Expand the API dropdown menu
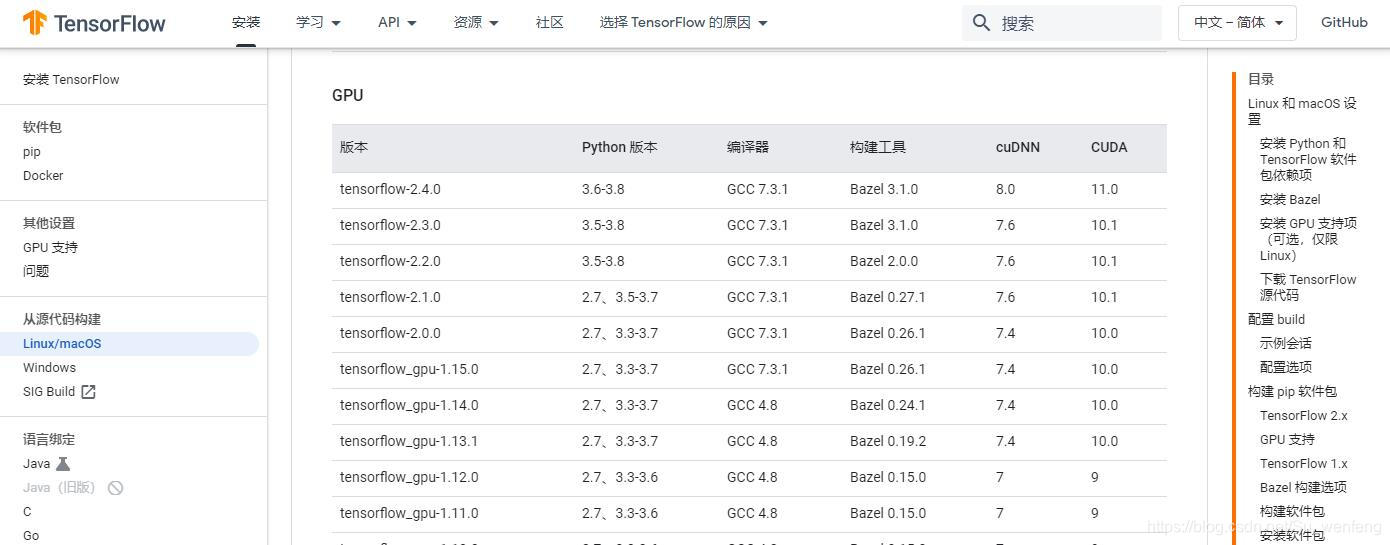1390x545 pixels. [x=397, y=22]
